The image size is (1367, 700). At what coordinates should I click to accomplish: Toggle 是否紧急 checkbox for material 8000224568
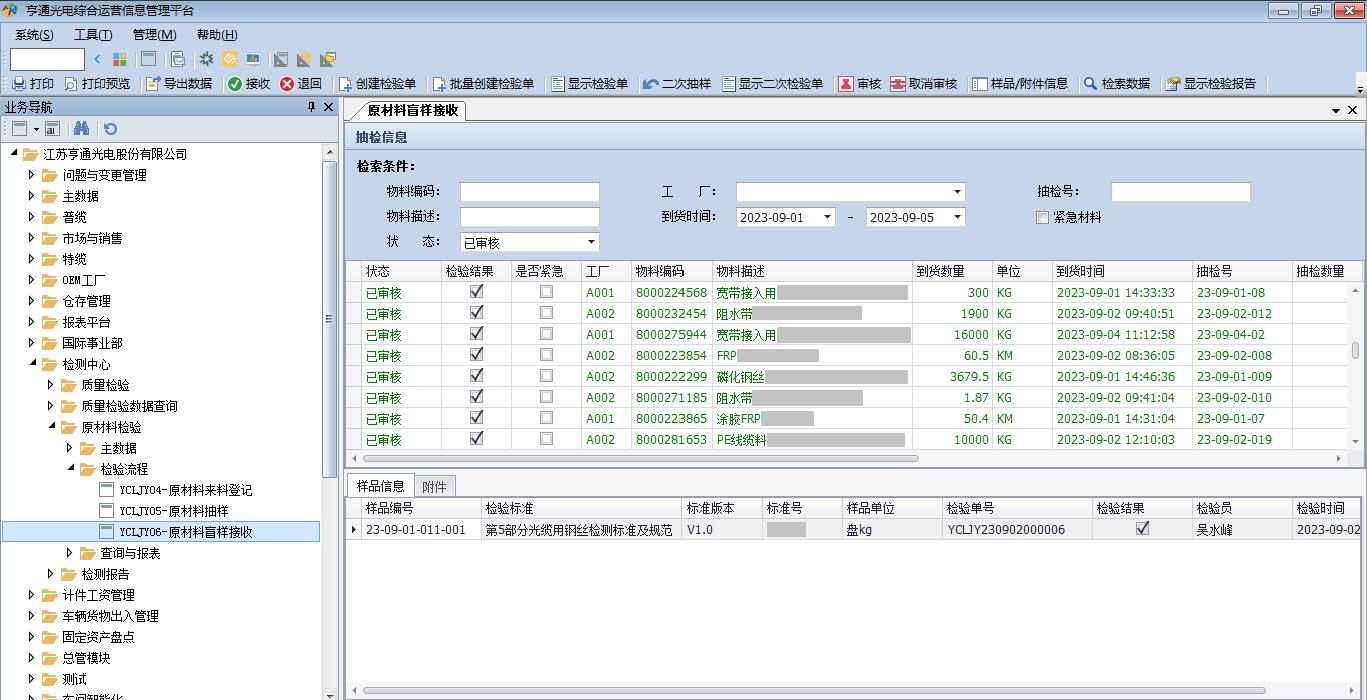coord(546,293)
